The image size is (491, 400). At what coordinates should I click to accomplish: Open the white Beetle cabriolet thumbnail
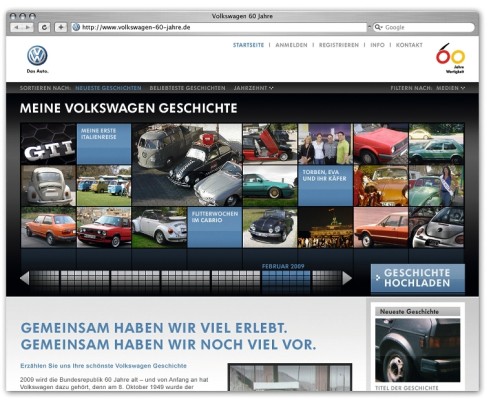click(x=159, y=227)
